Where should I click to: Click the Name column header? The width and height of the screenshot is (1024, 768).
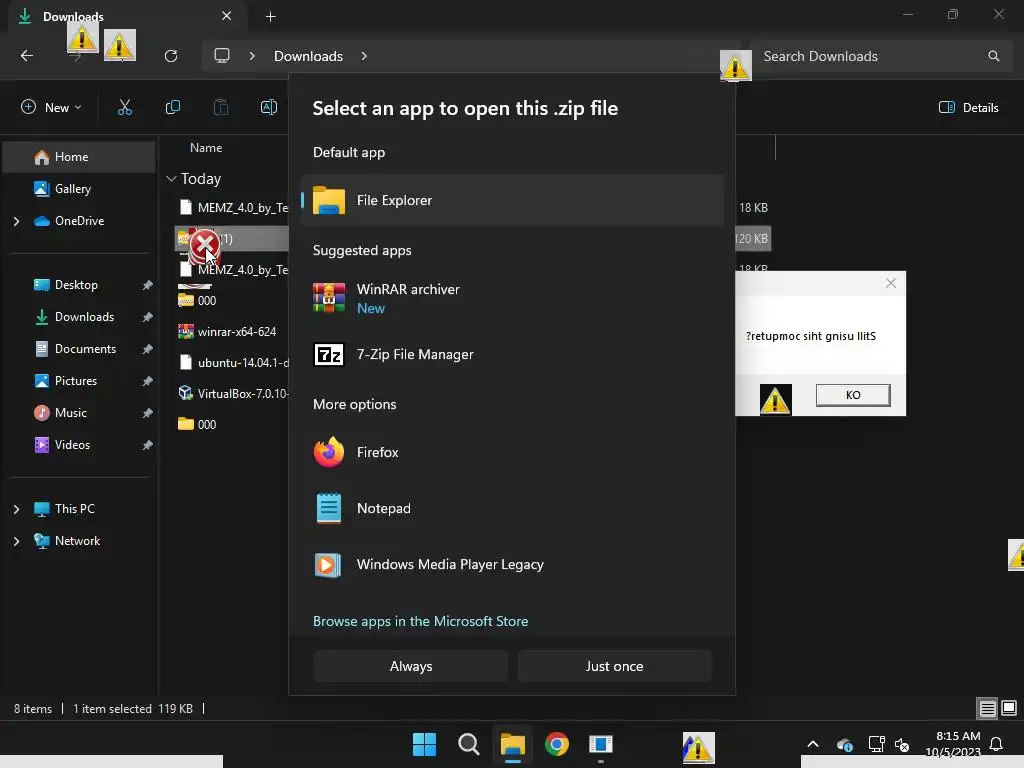click(x=206, y=148)
